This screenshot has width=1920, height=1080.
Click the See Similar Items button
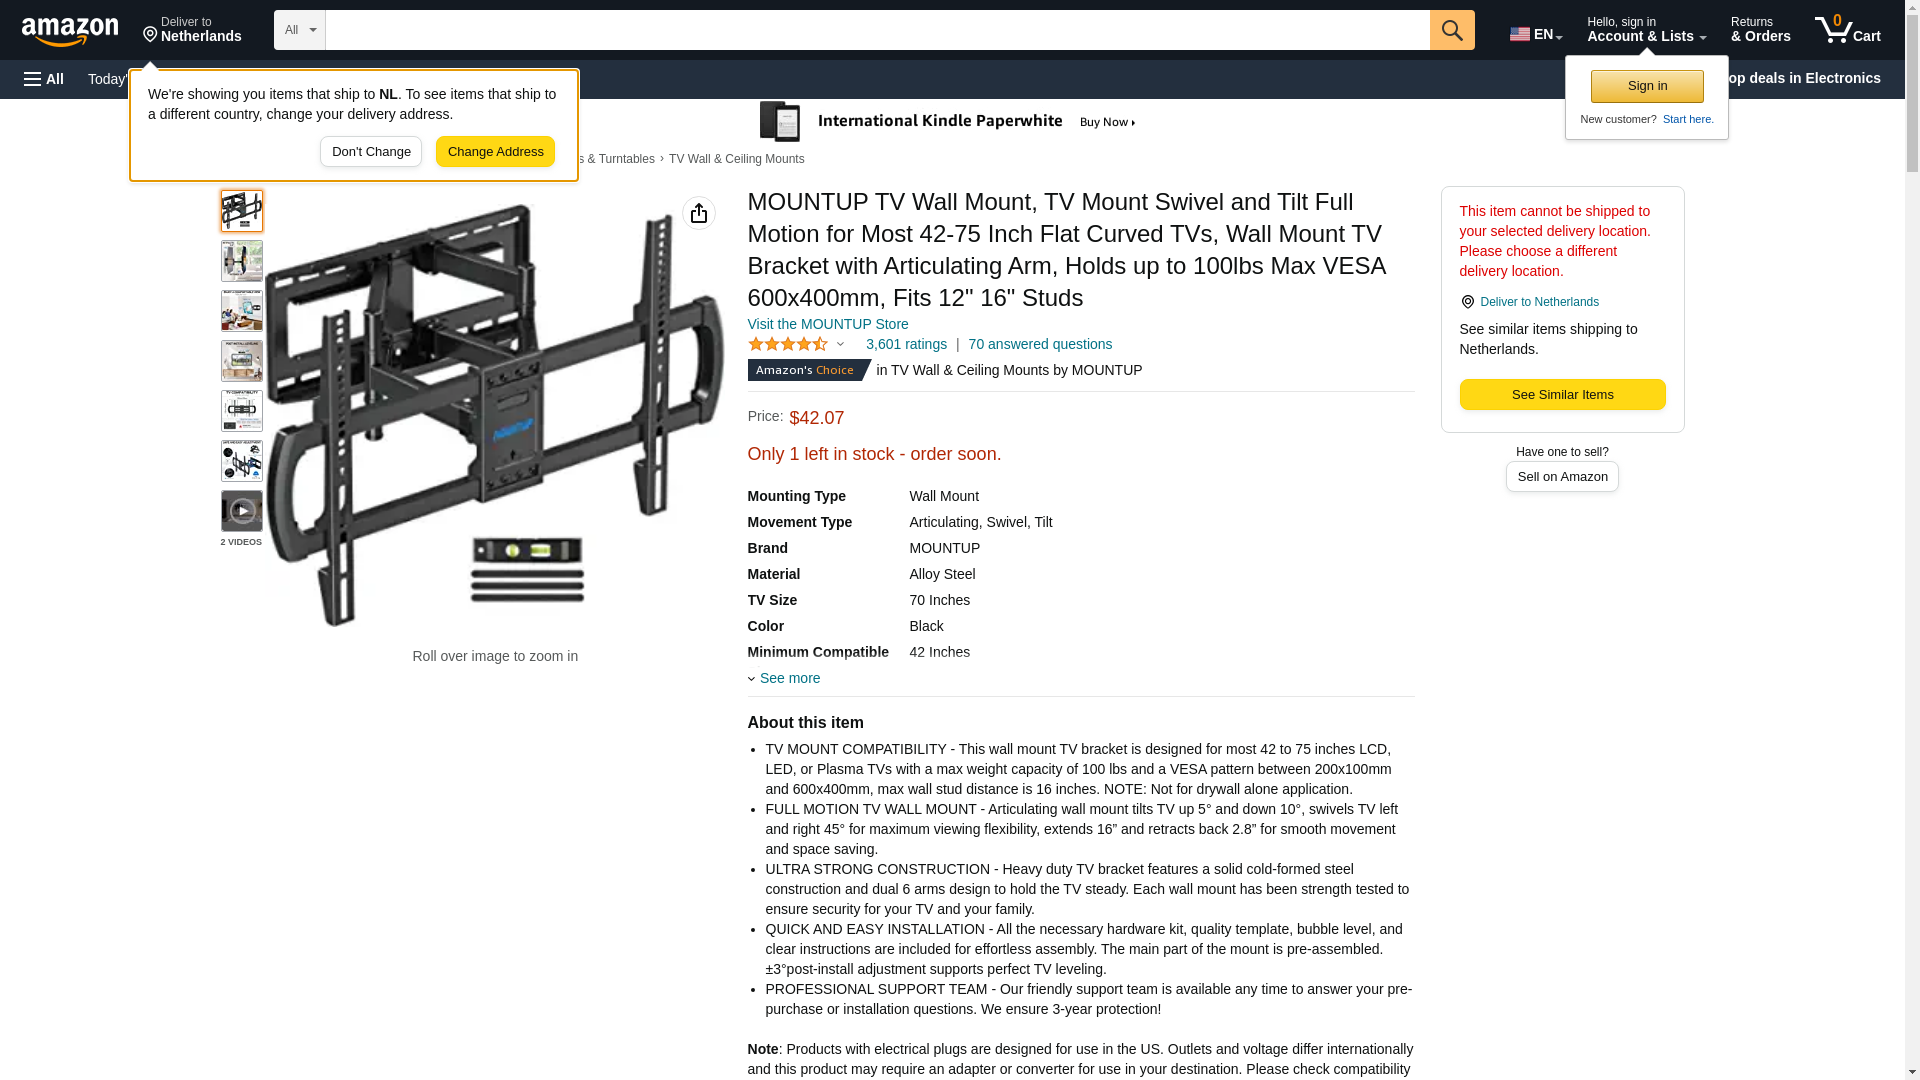pos(1562,395)
